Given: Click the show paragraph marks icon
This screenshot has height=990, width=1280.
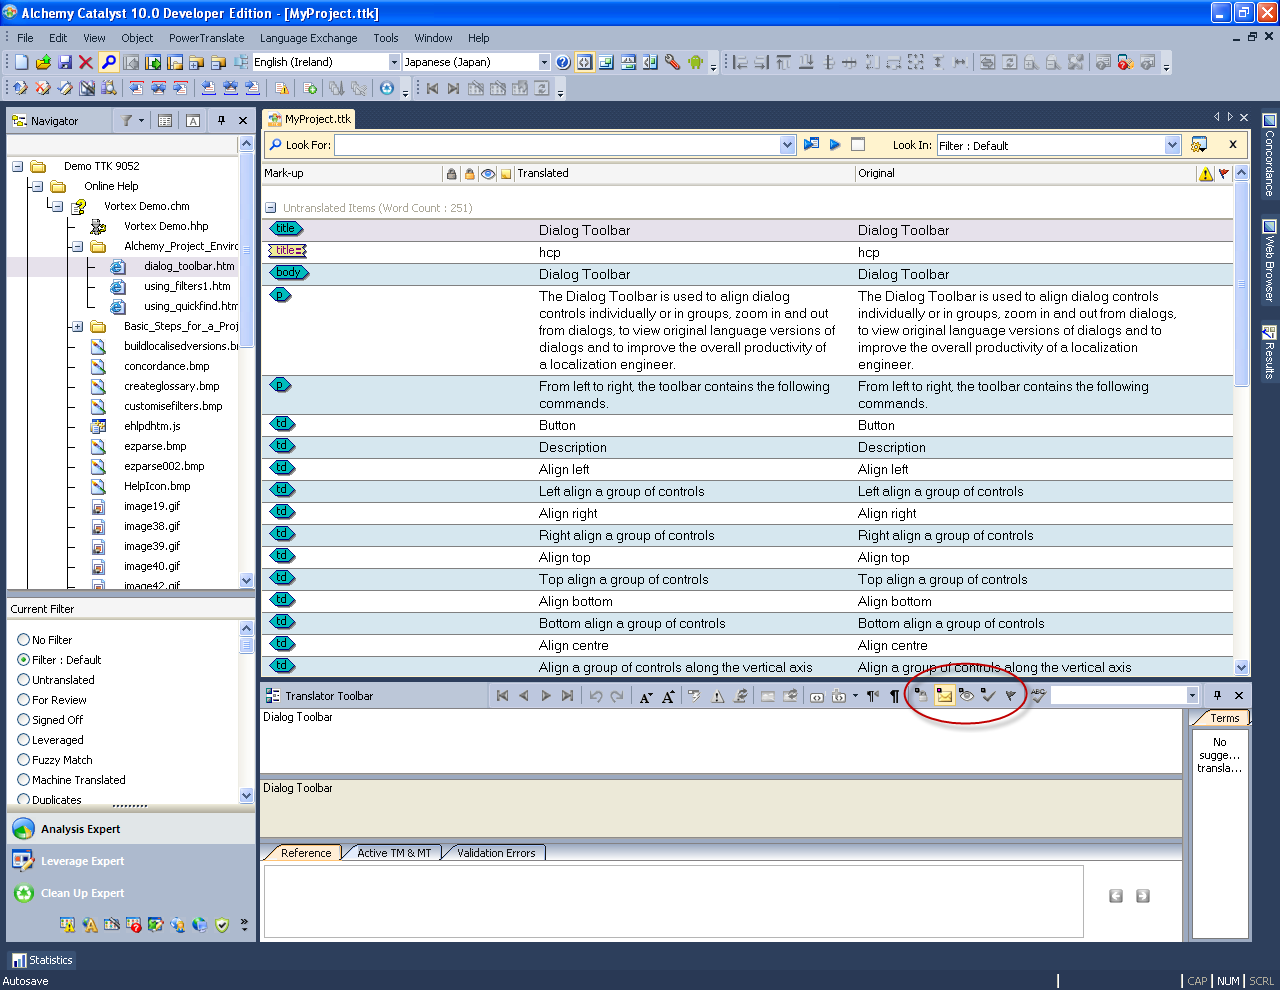Looking at the screenshot, I should 895,696.
